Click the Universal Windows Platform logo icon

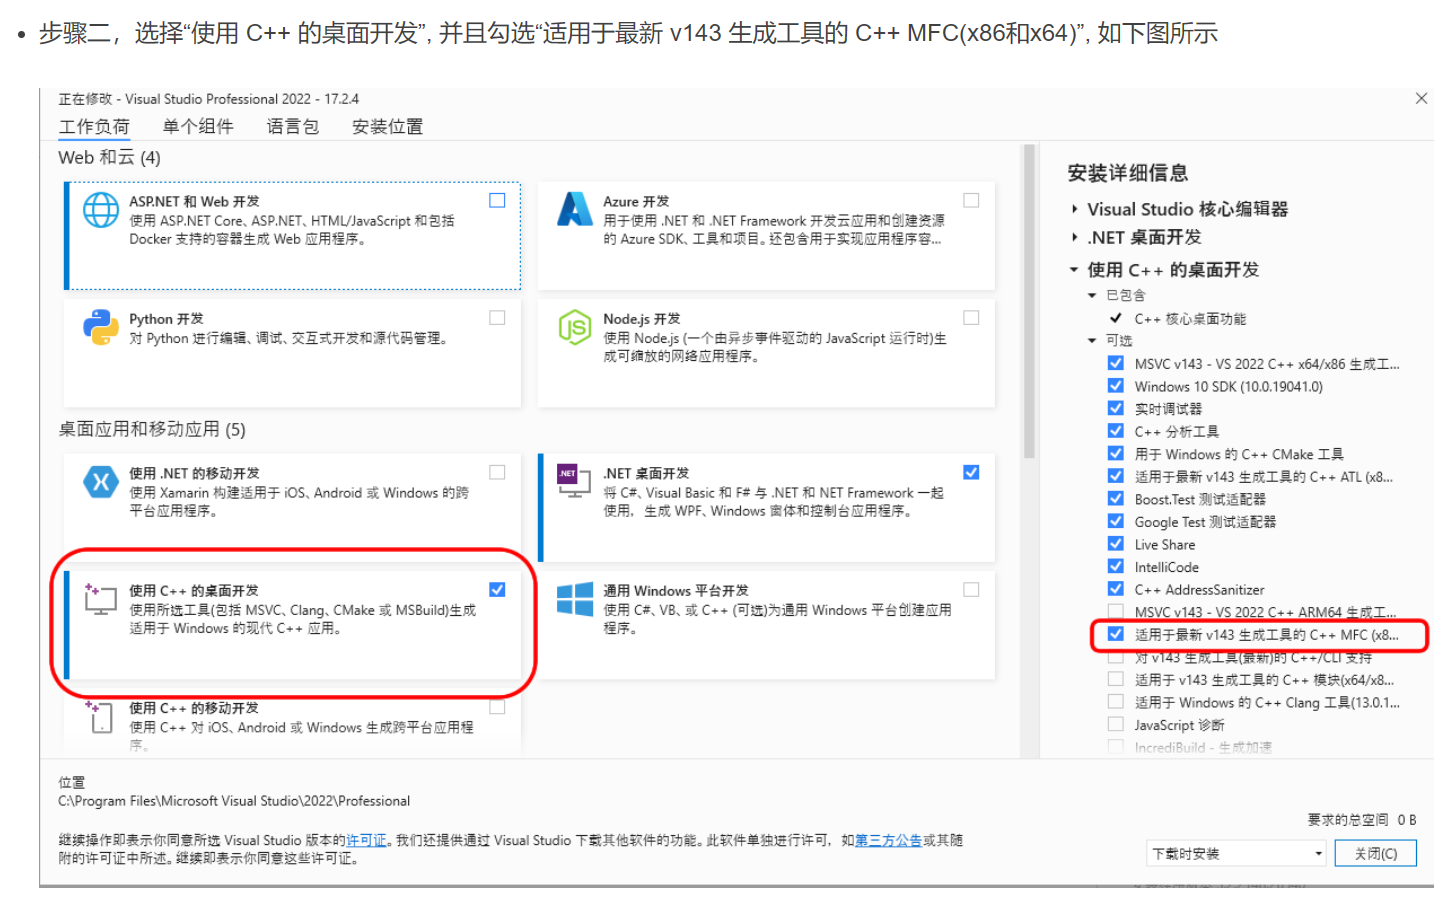(x=575, y=599)
